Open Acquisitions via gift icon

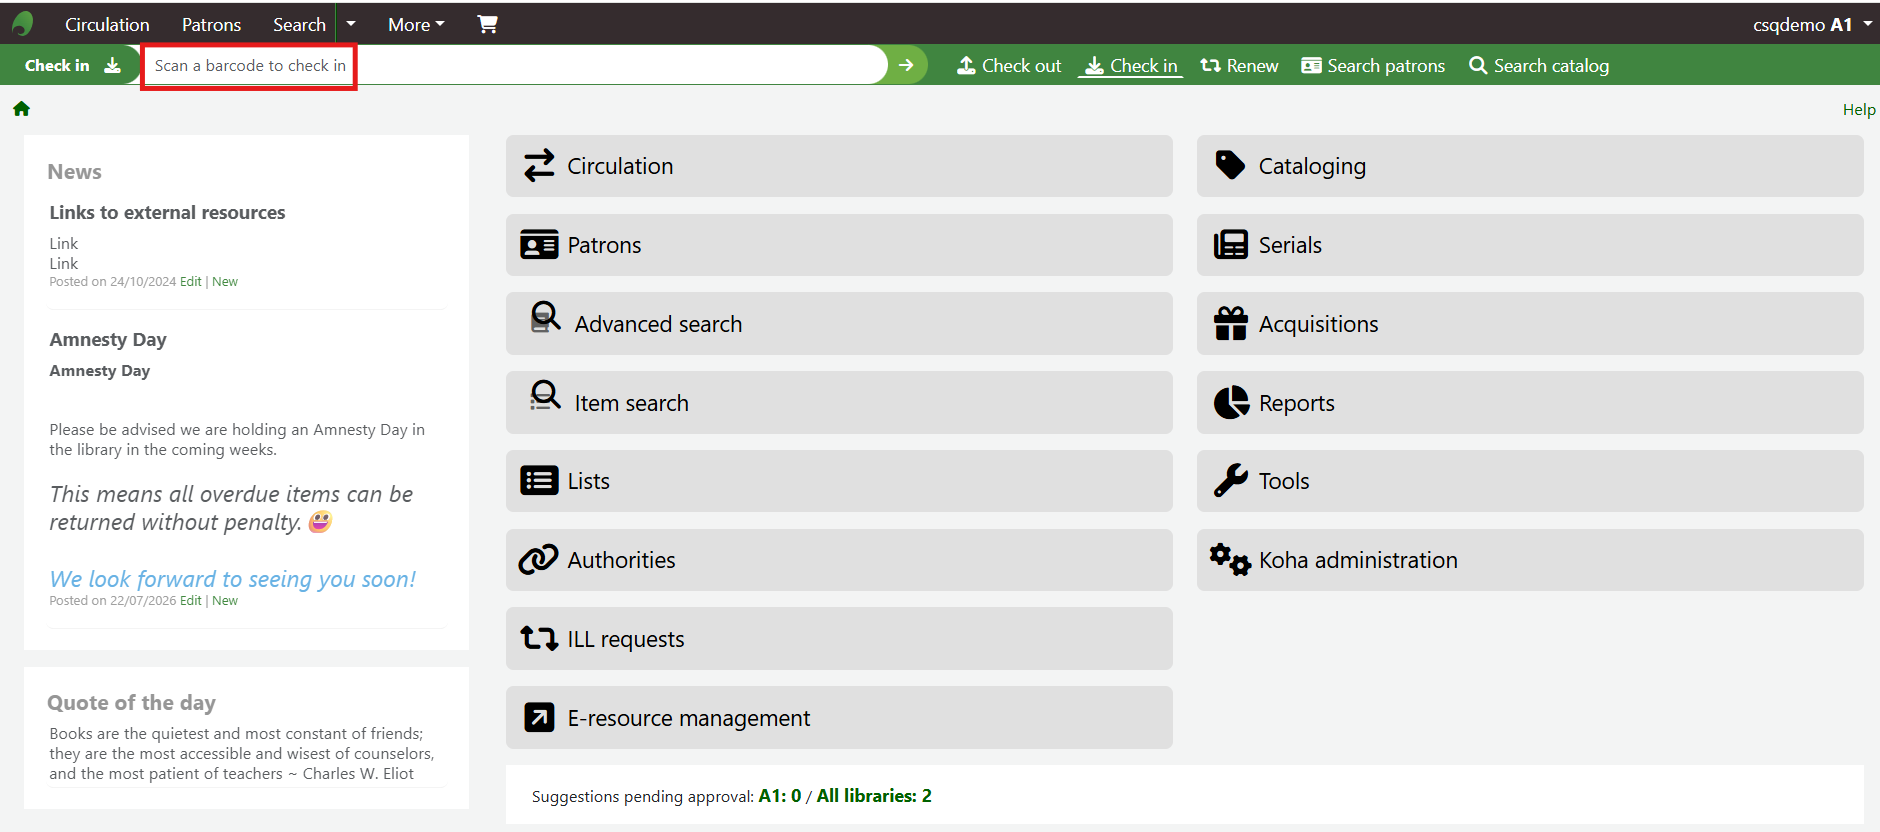pos(1231,323)
